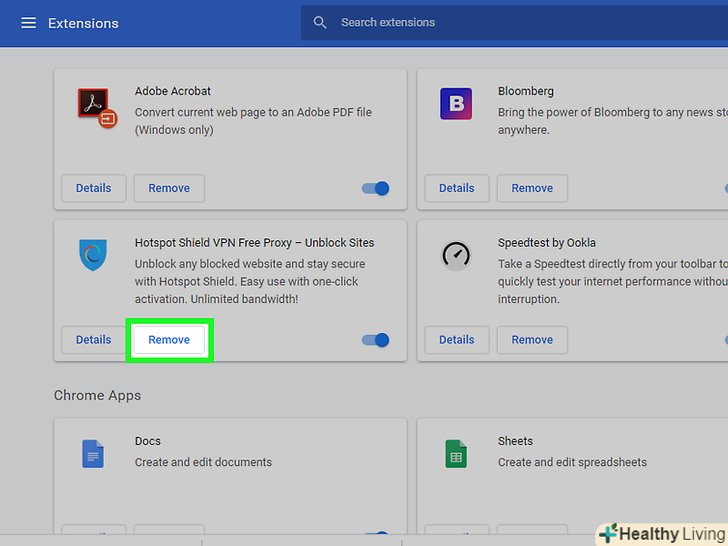This screenshot has width=728, height=546.
Task: Click the Docs app icon
Action: tap(93, 454)
